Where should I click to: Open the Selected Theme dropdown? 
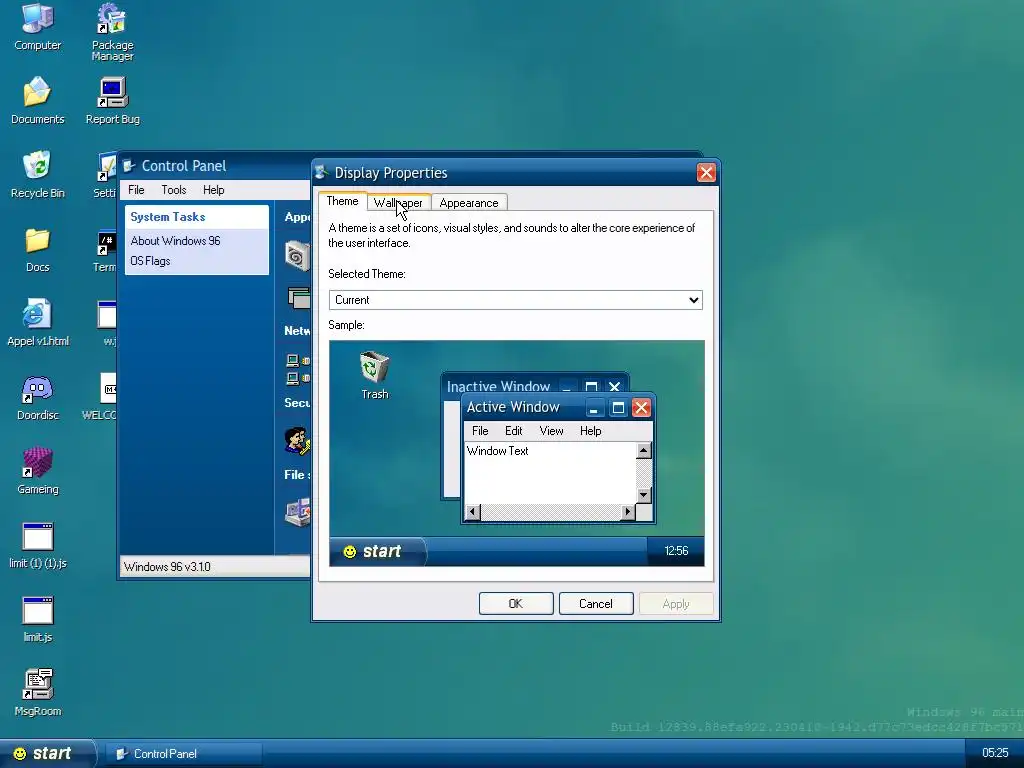515,300
